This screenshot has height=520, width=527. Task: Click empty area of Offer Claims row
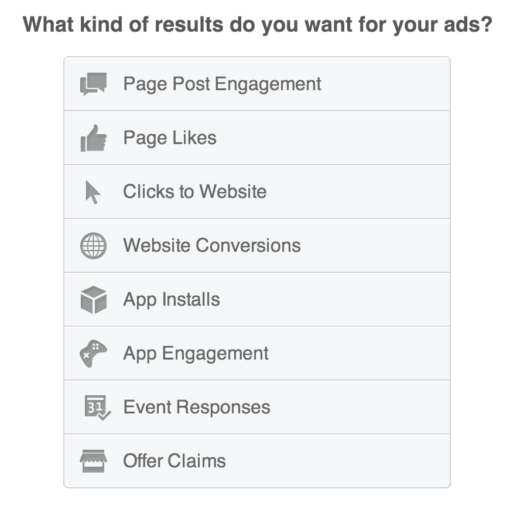click(x=336, y=461)
